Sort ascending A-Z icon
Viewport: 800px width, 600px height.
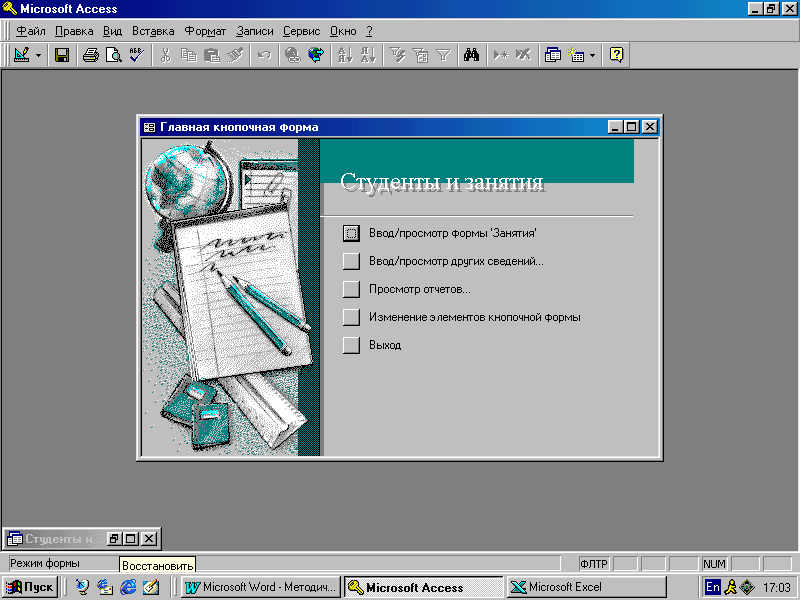345,55
